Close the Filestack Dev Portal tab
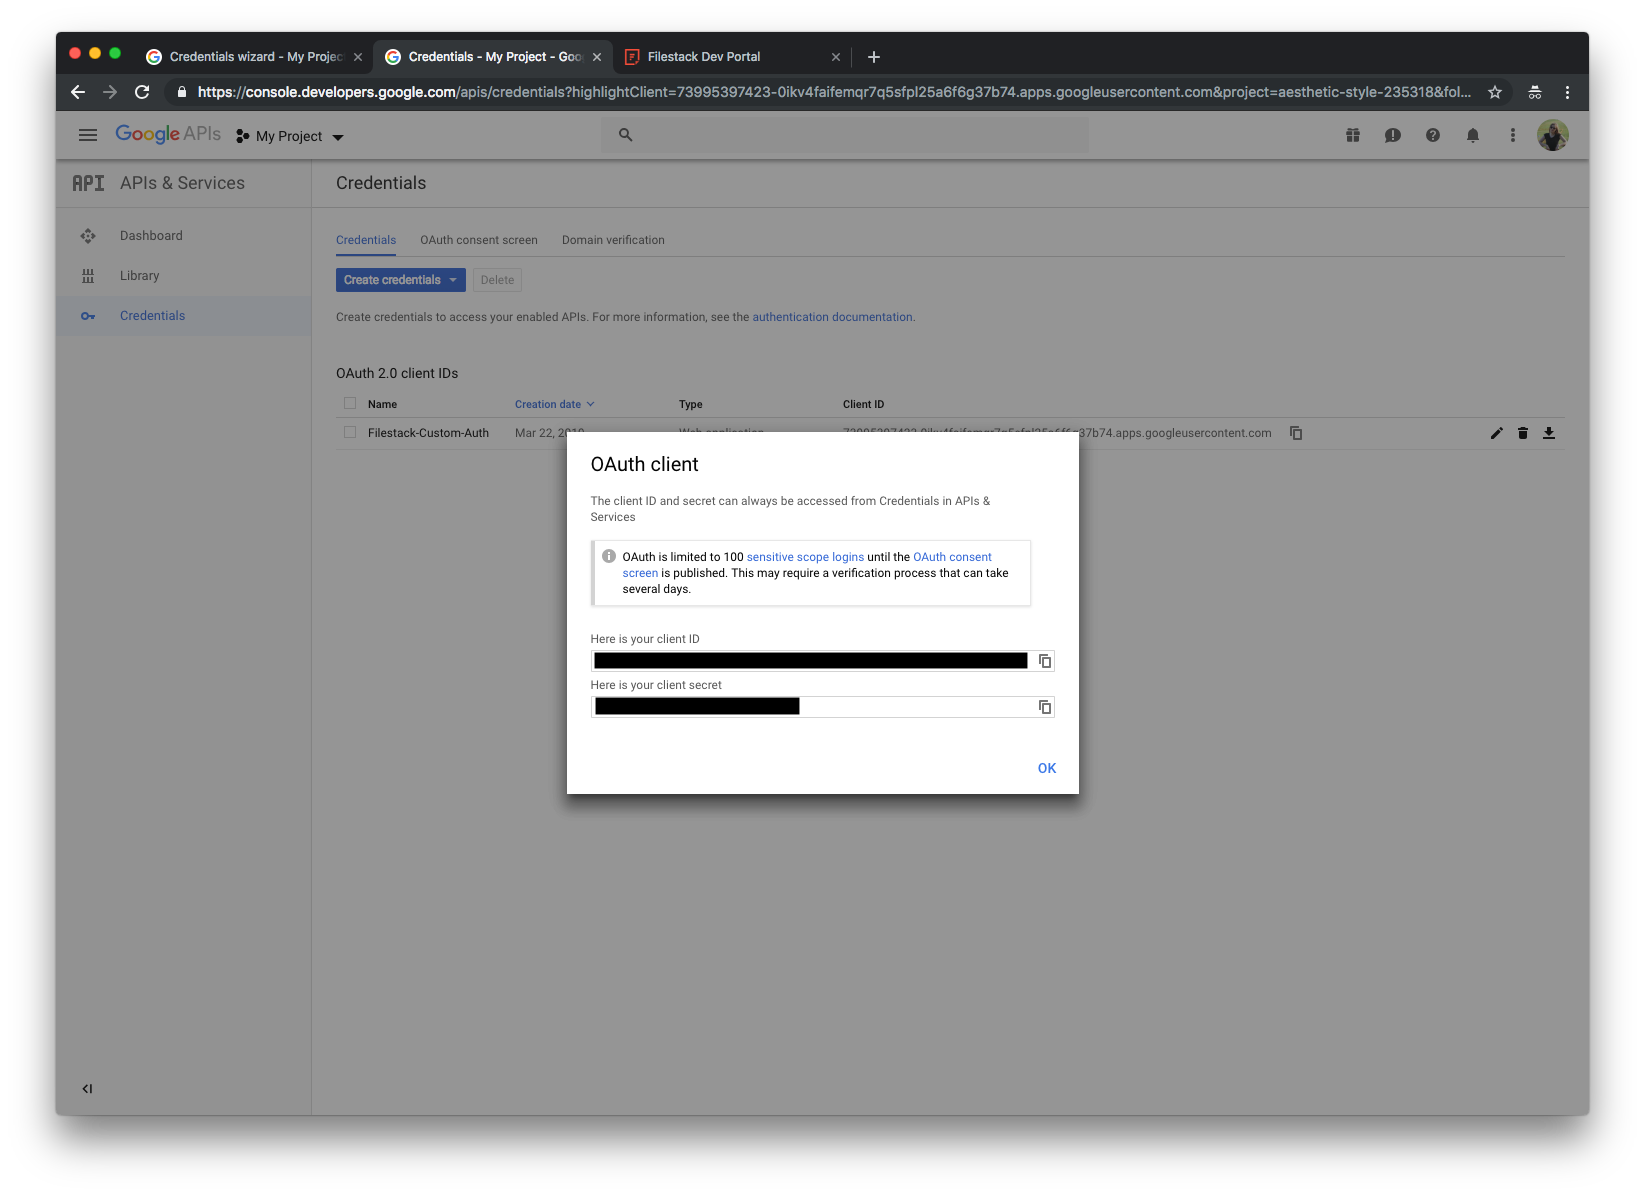The width and height of the screenshot is (1645, 1195). pyautogui.click(x=836, y=57)
